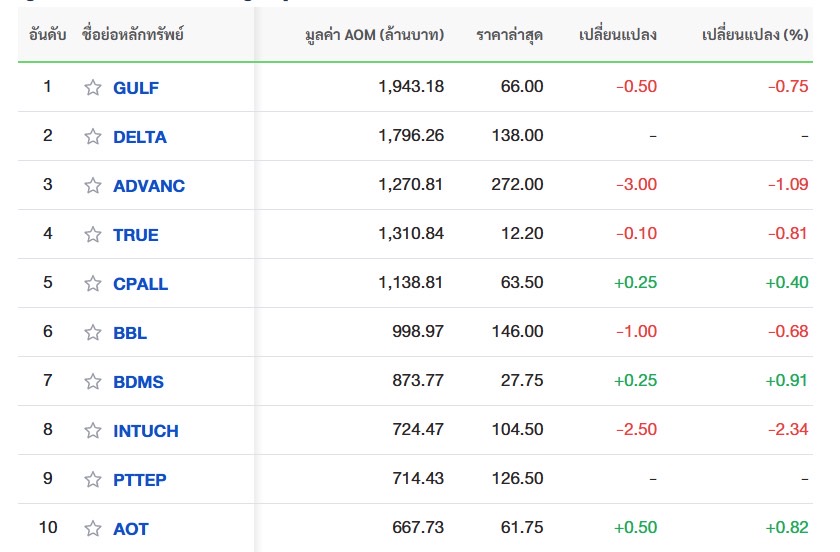
Task: Click TRUE value 1,310.84
Action: (411, 234)
